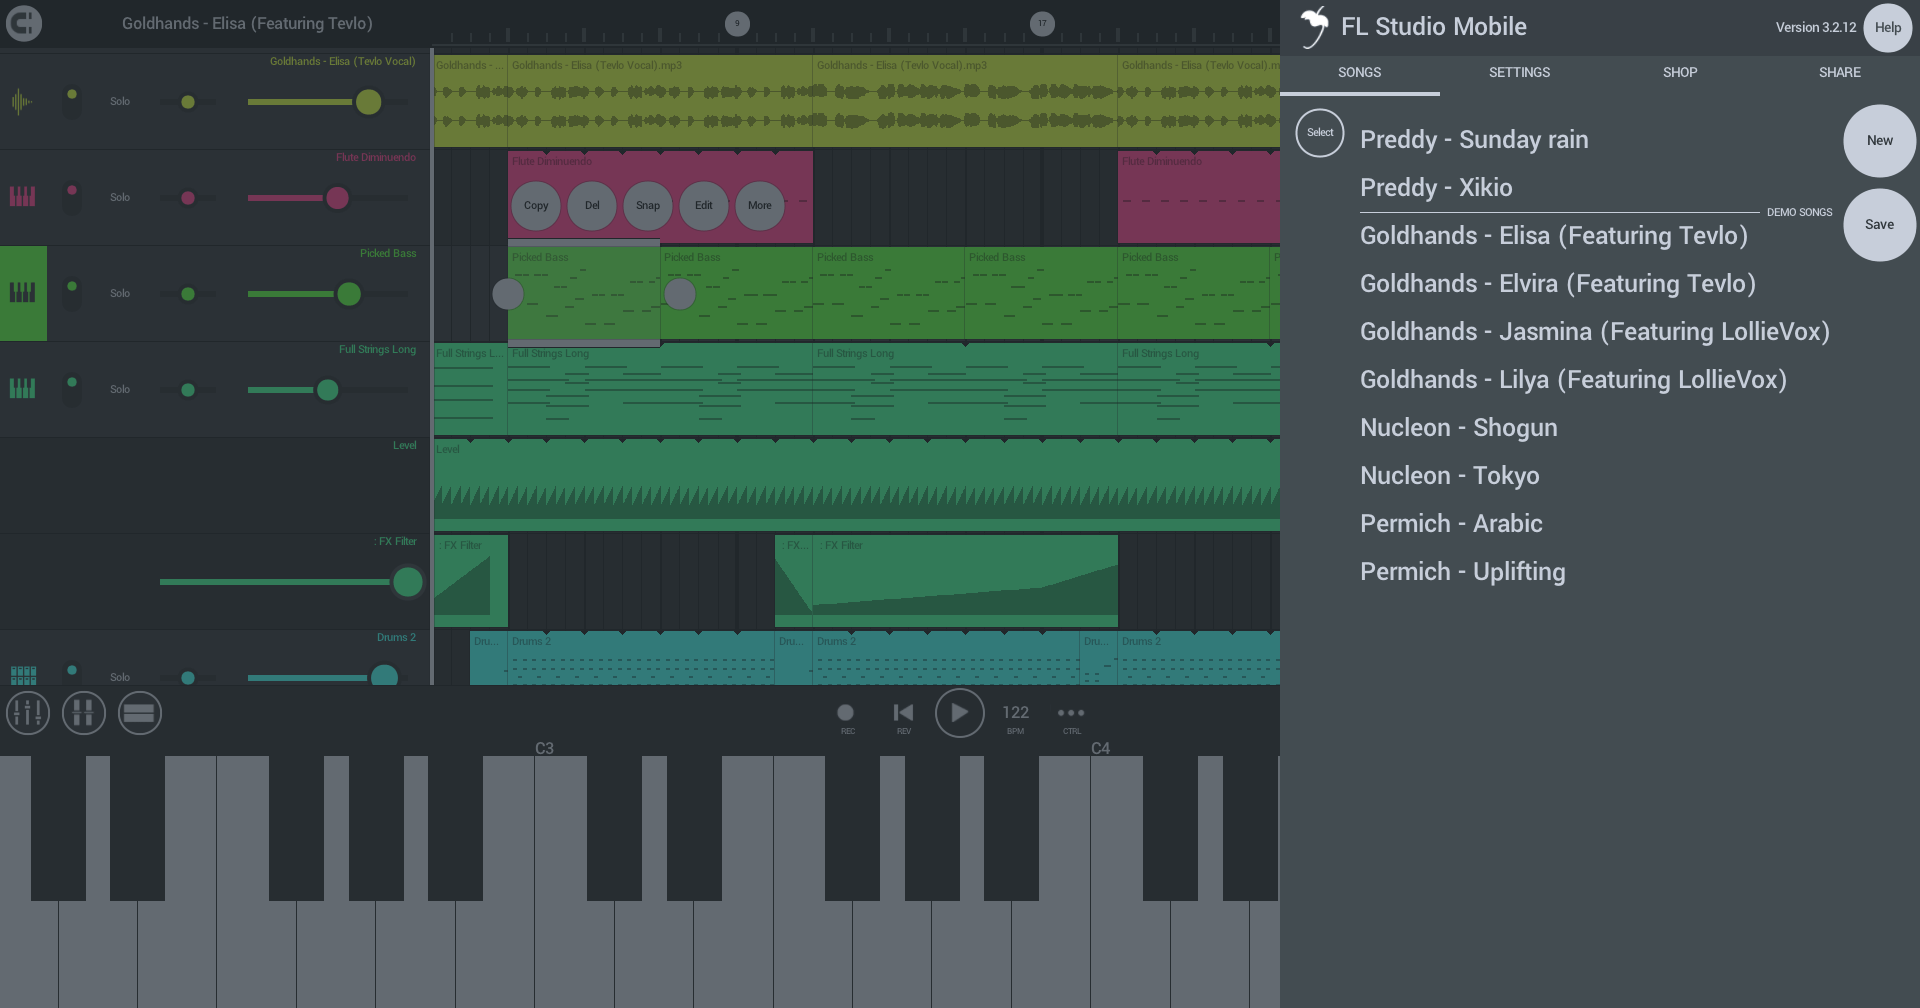This screenshot has width=1920, height=1008.
Task: Open the 122 BPM tempo setting
Action: 1016,715
